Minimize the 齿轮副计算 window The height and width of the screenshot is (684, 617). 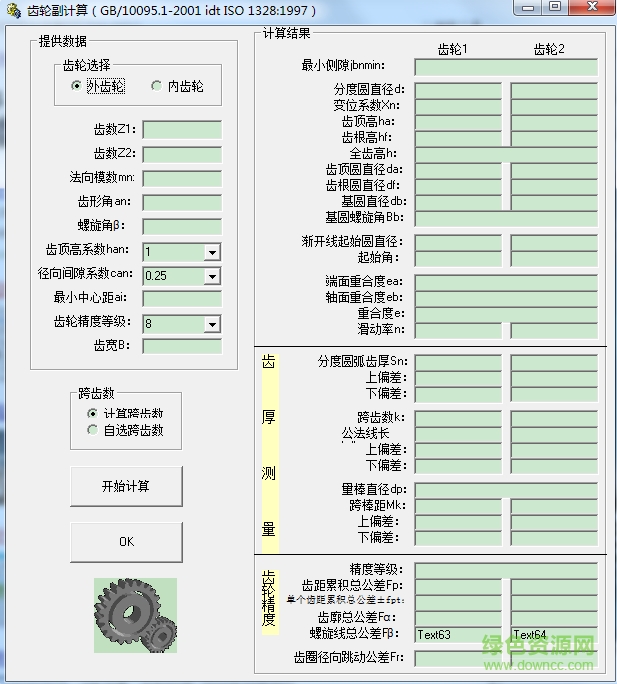(528, 7)
